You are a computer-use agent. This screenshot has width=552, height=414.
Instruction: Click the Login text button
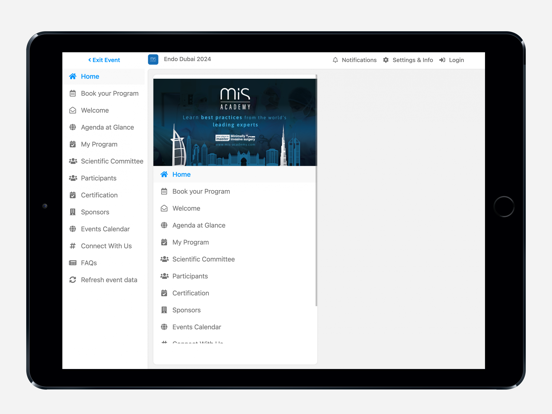point(456,60)
